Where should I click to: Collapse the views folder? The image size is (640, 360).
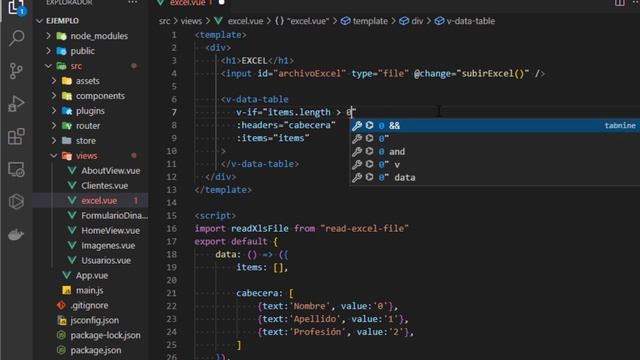(54, 156)
